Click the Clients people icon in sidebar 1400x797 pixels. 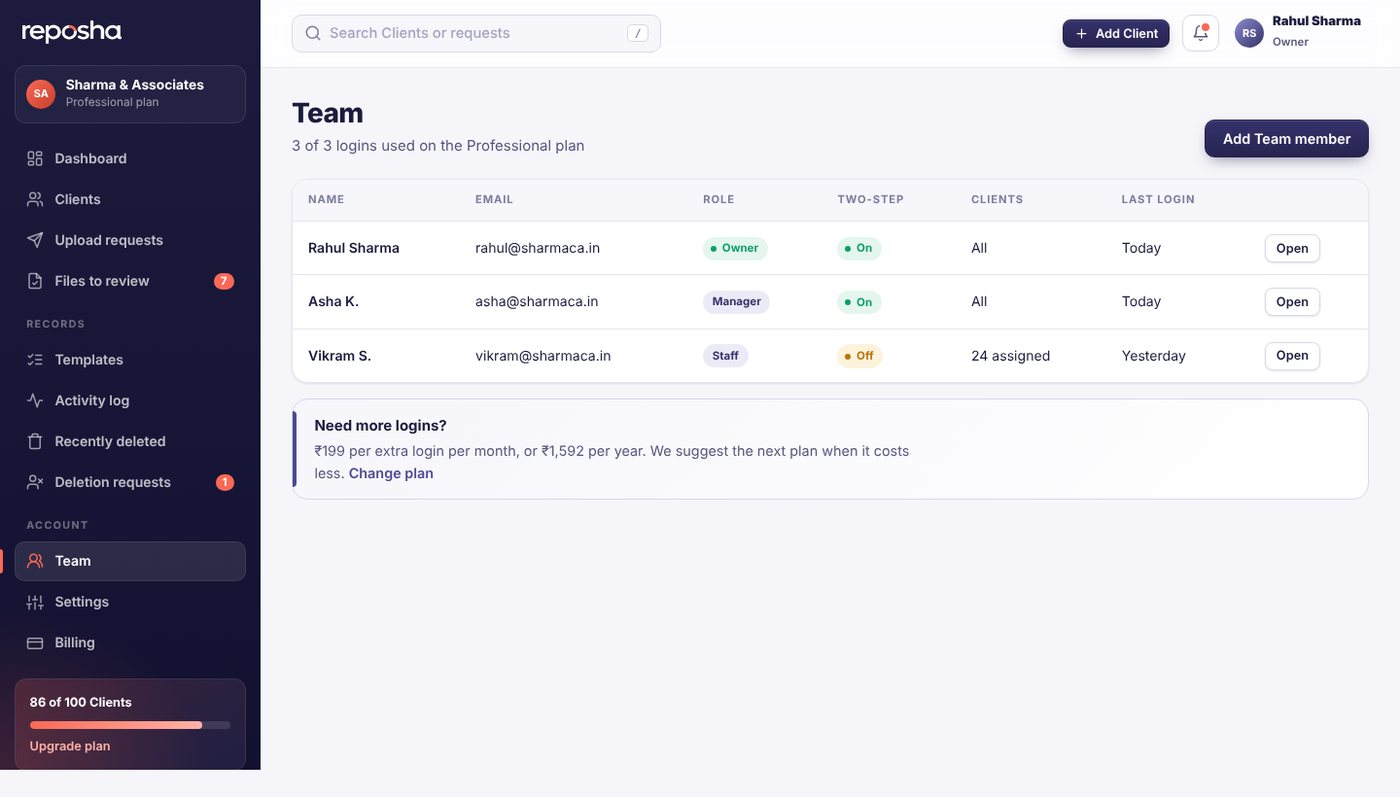[35, 199]
